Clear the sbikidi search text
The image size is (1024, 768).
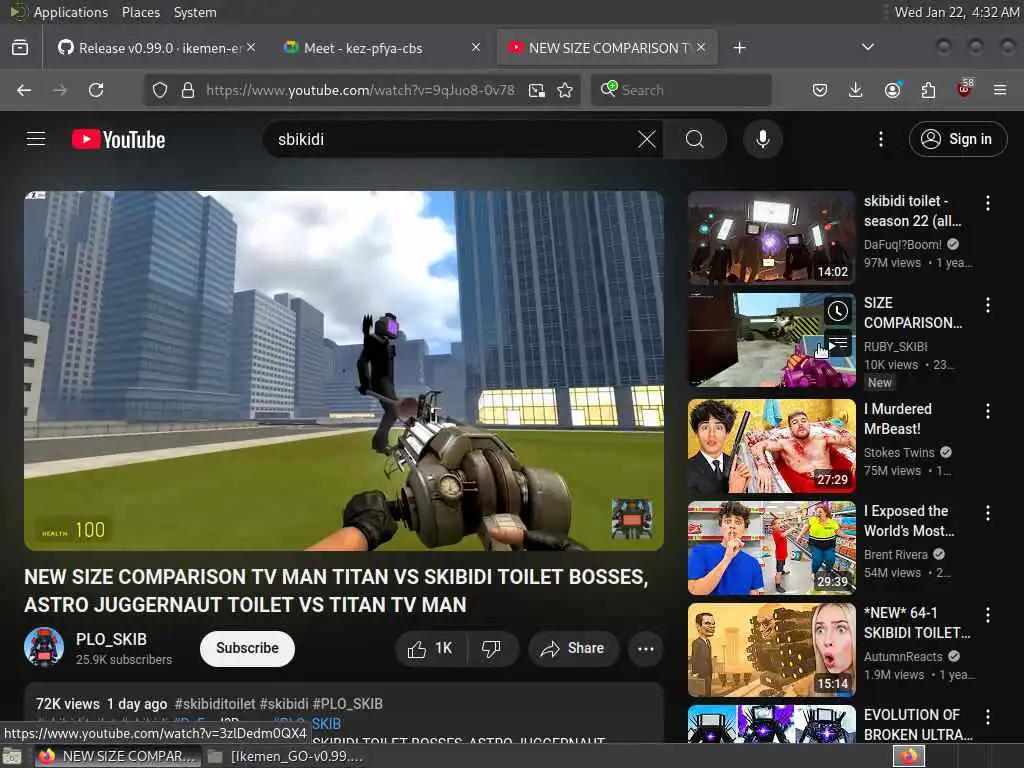pyautogui.click(x=647, y=139)
